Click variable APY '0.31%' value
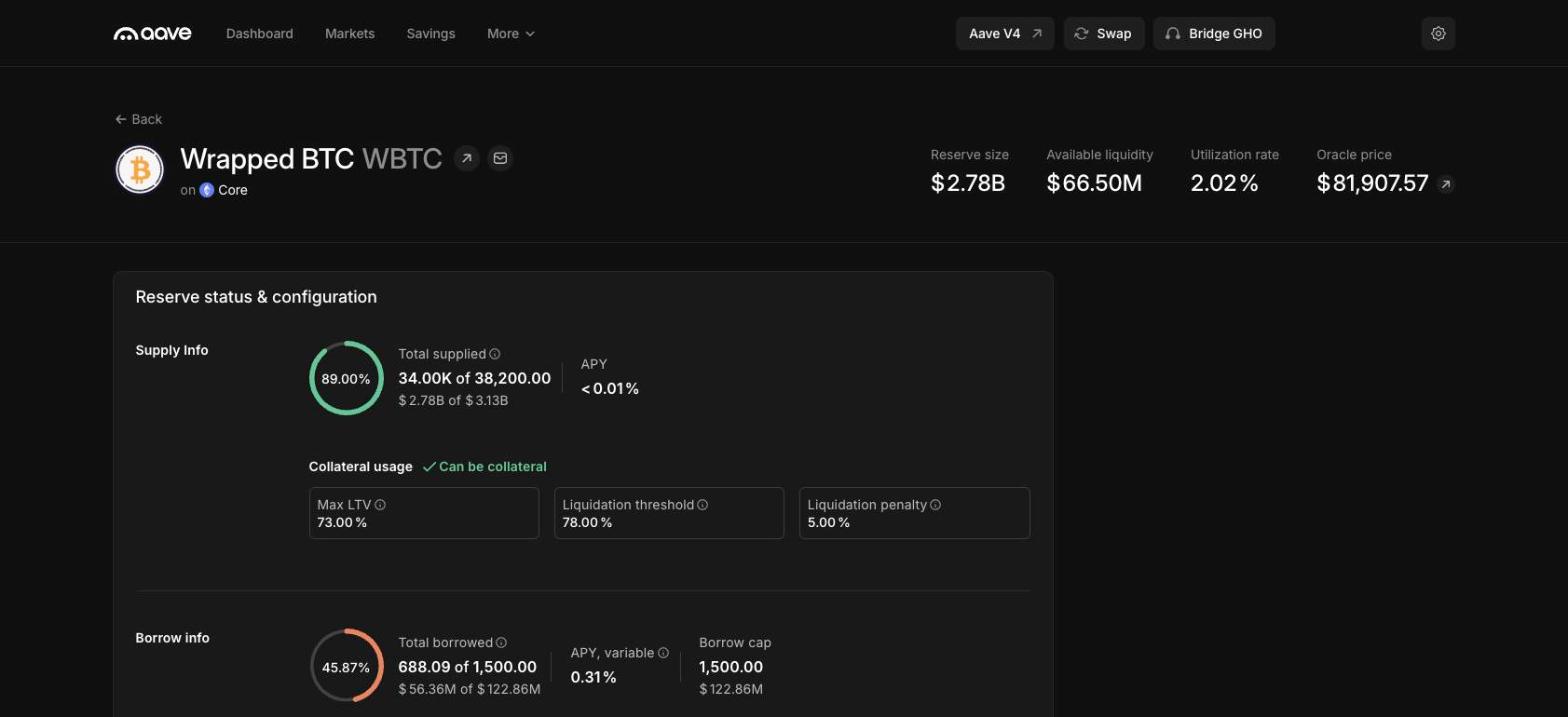 593,677
